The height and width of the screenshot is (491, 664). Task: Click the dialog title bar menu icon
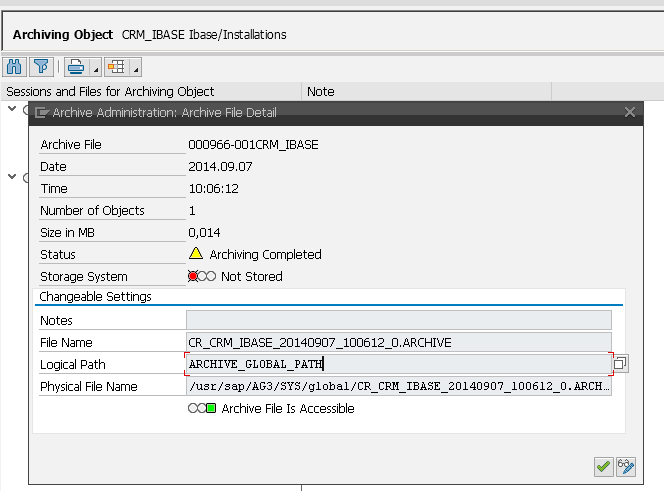(x=42, y=113)
